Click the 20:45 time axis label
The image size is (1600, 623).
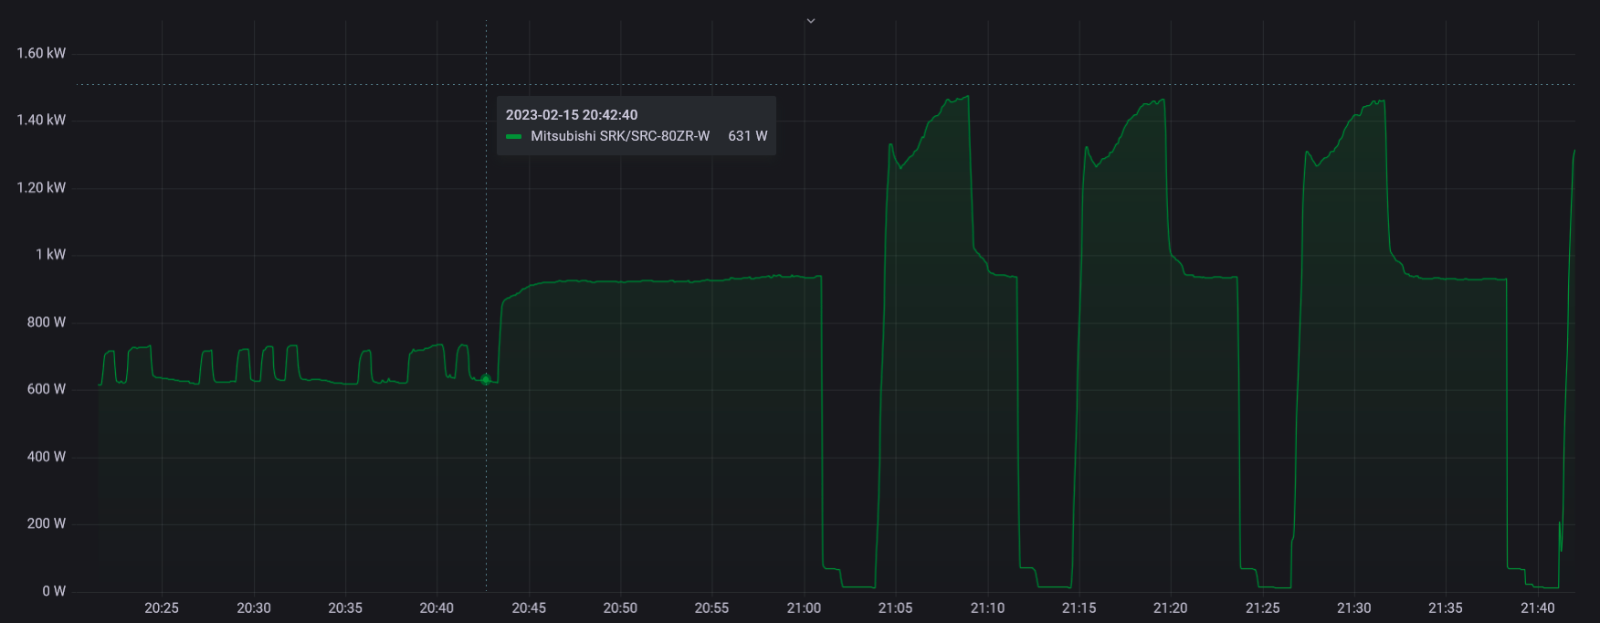[x=529, y=608]
